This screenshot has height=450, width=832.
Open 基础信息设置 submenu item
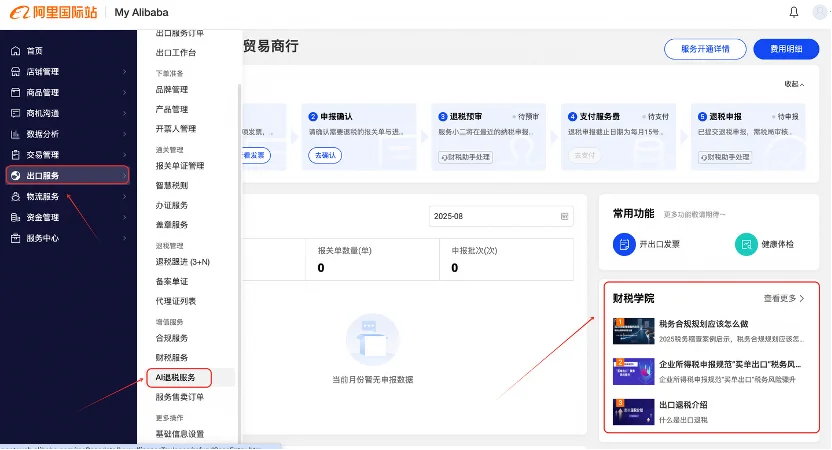[180, 434]
